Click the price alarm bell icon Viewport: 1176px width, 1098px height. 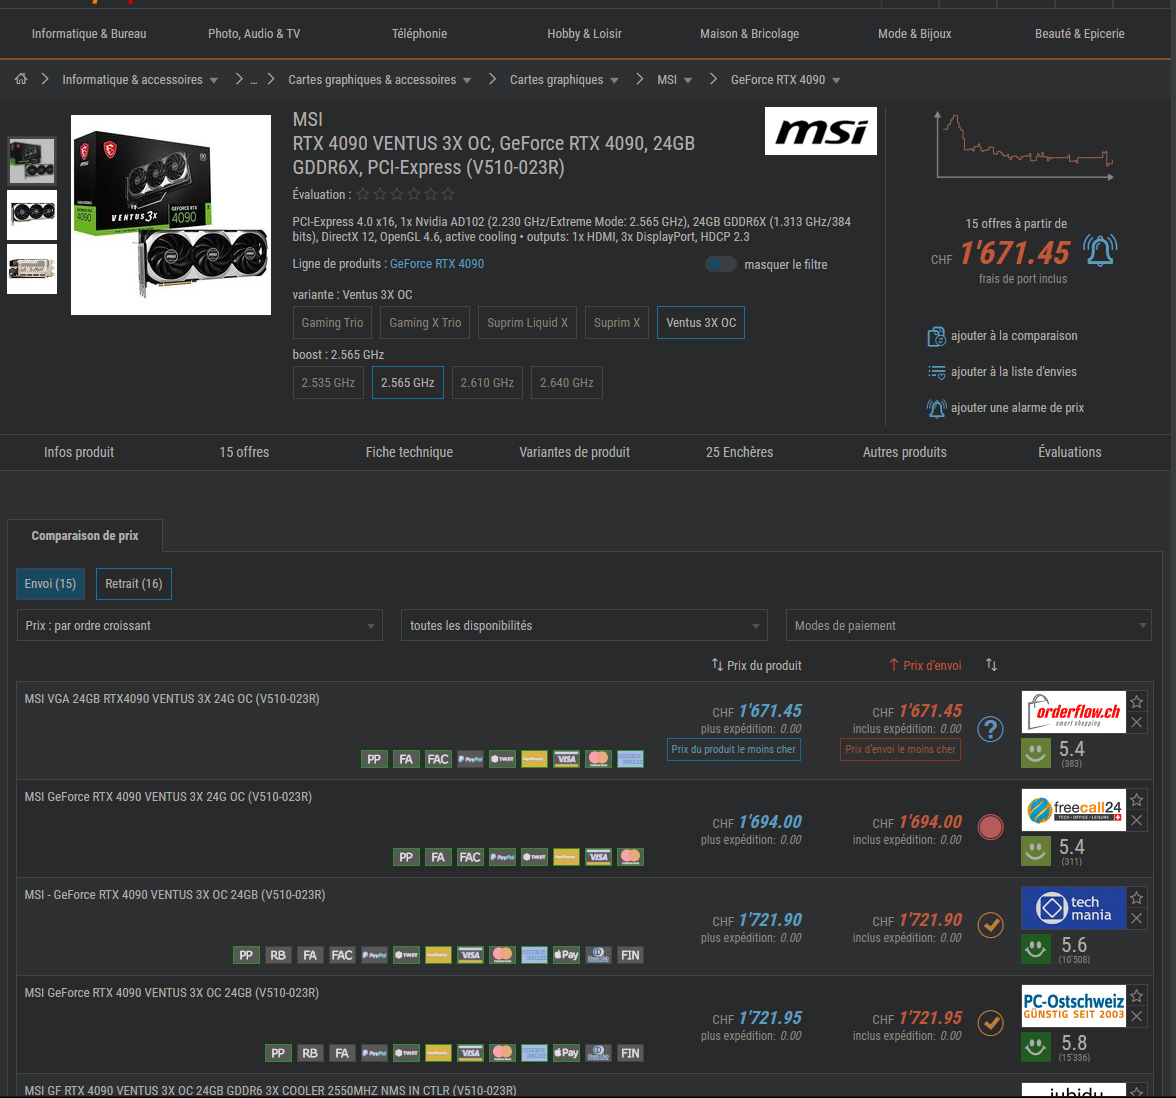click(936, 408)
